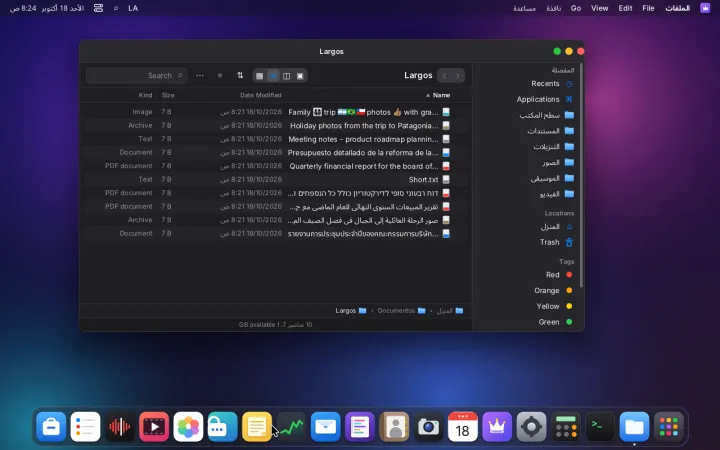The width and height of the screenshot is (720, 450).
Task: Select the Short.txt file
Action: tap(276, 180)
